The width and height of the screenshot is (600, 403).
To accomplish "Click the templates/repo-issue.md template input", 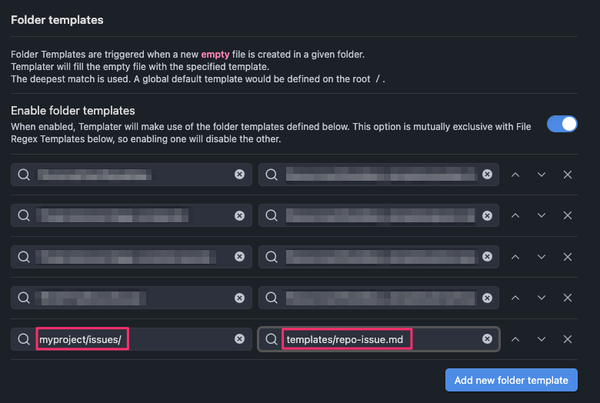I will (x=378, y=339).
